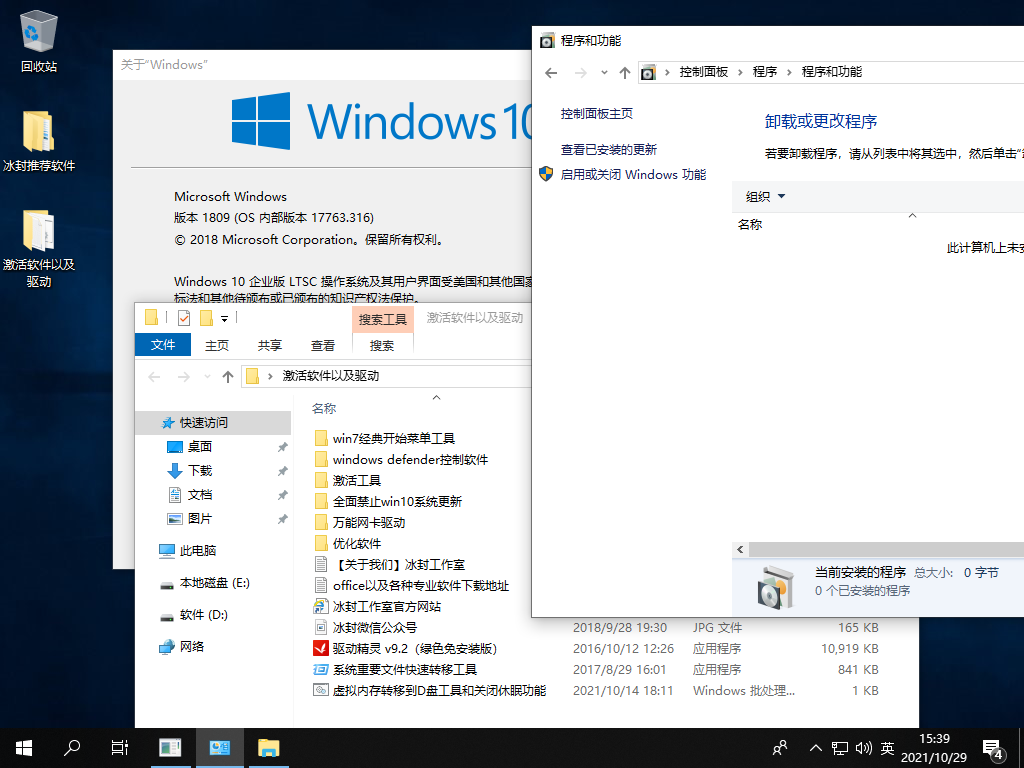Select 【关于我们】冰封工作室 file
Viewport: 1024px width, 768px height.
(398, 564)
